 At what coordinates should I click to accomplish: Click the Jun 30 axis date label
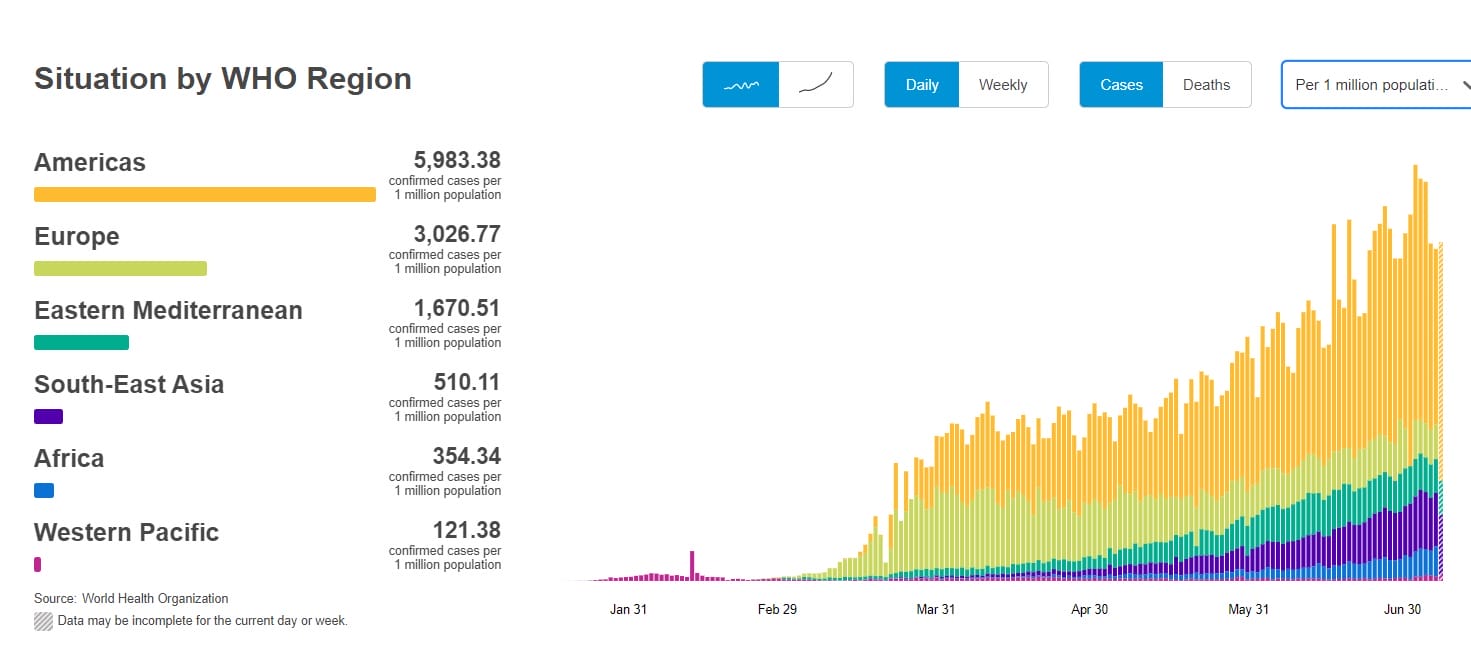coord(1404,610)
